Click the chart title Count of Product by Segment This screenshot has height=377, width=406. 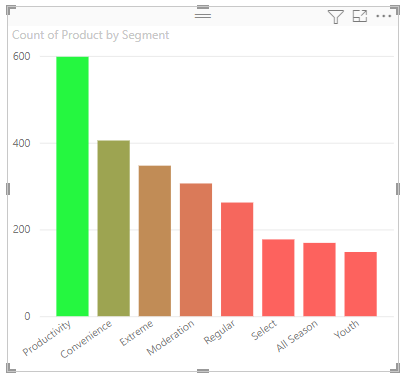pyautogui.click(x=91, y=35)
